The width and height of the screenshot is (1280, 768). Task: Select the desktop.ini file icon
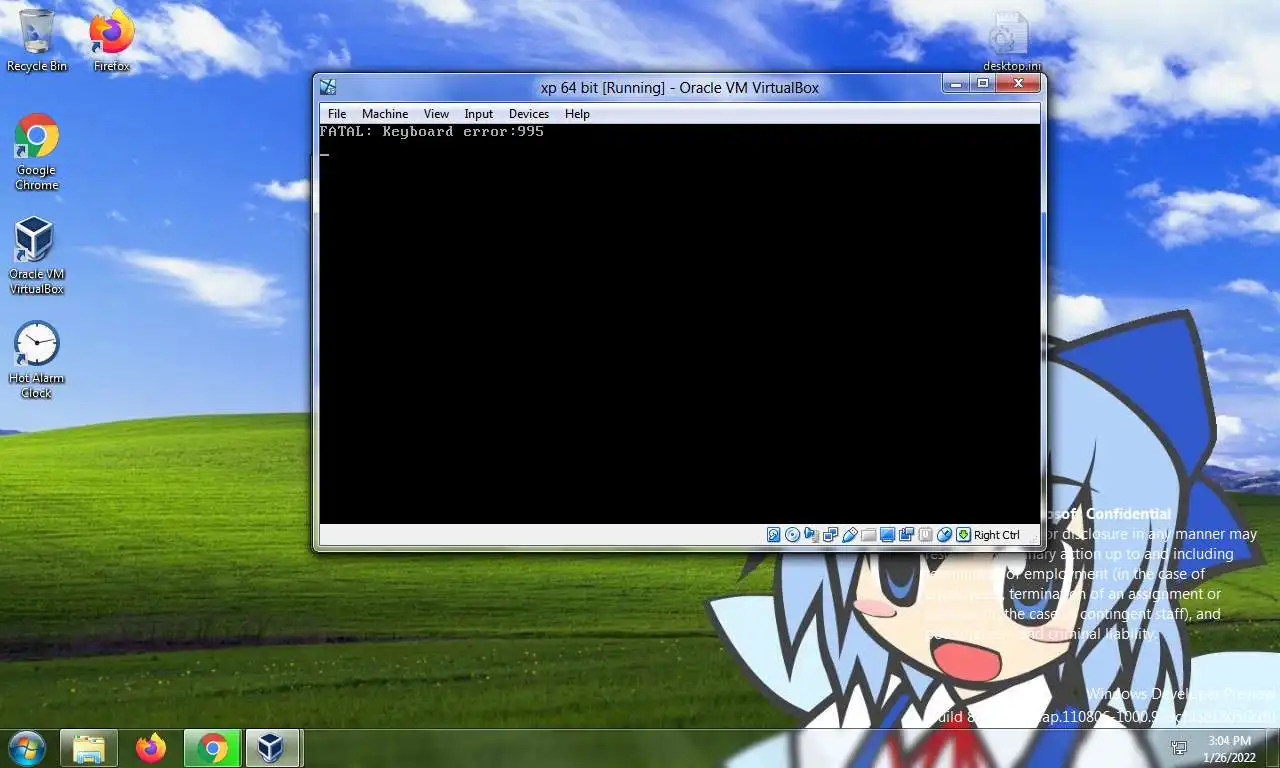[1011, 42]
